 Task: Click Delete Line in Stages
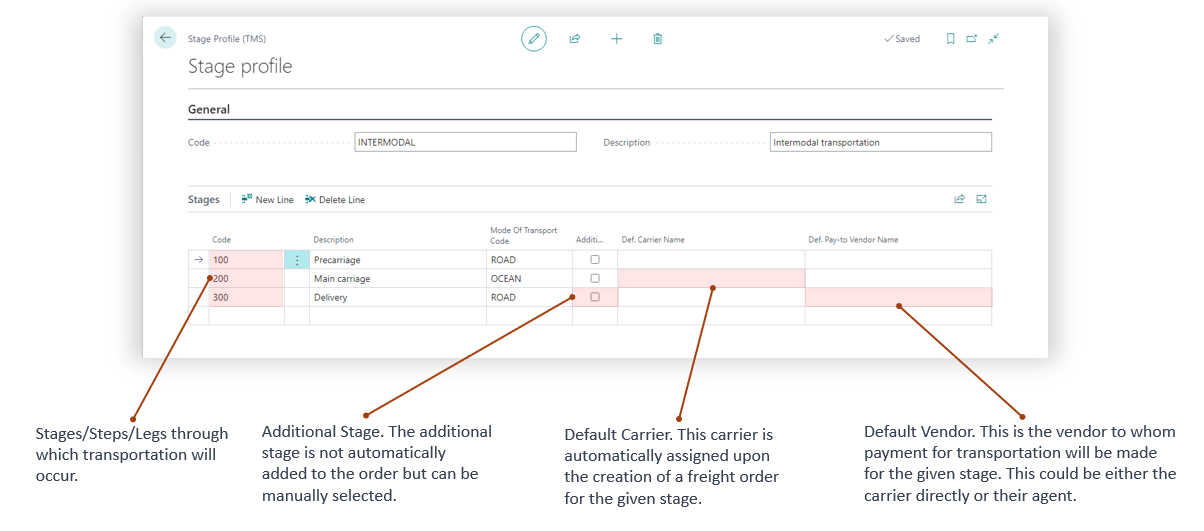335,200
